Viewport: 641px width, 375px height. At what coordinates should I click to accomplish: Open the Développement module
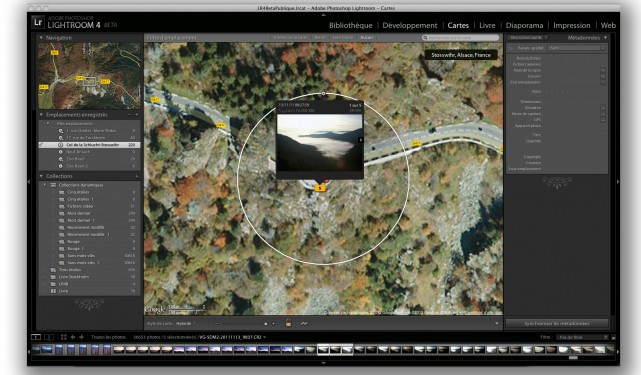[x=410, y=25]
